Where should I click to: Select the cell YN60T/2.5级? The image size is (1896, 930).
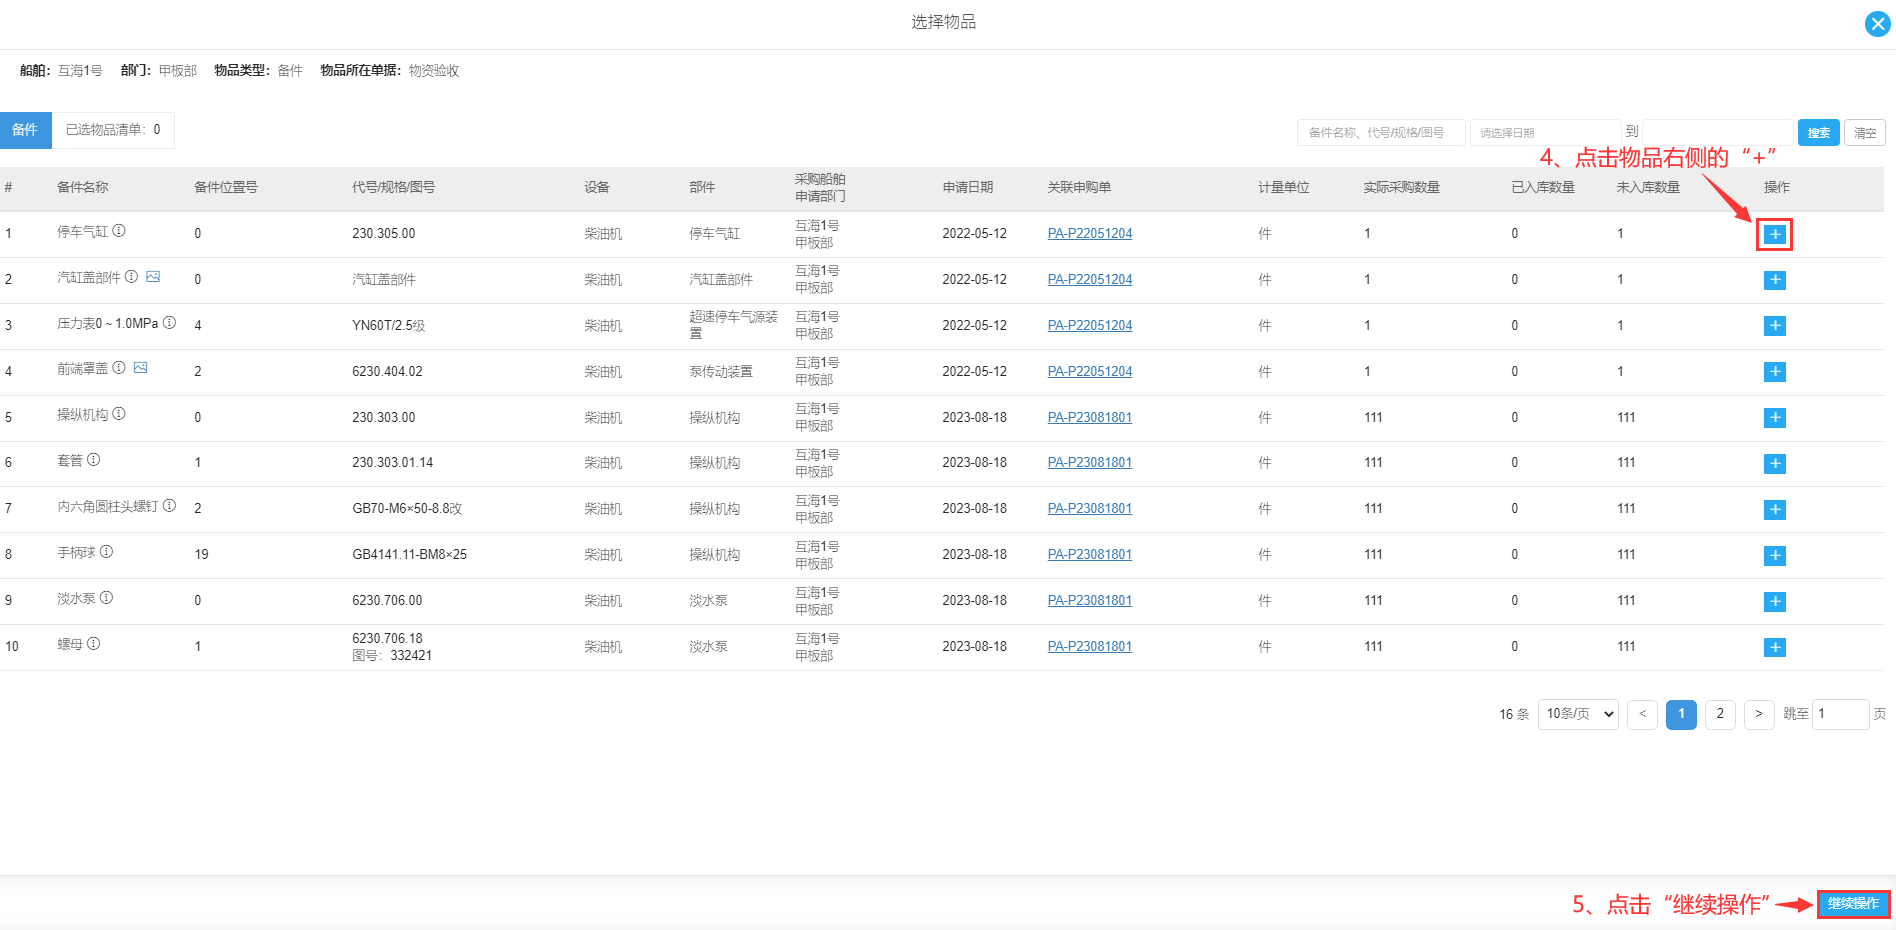tap(389, 326)
